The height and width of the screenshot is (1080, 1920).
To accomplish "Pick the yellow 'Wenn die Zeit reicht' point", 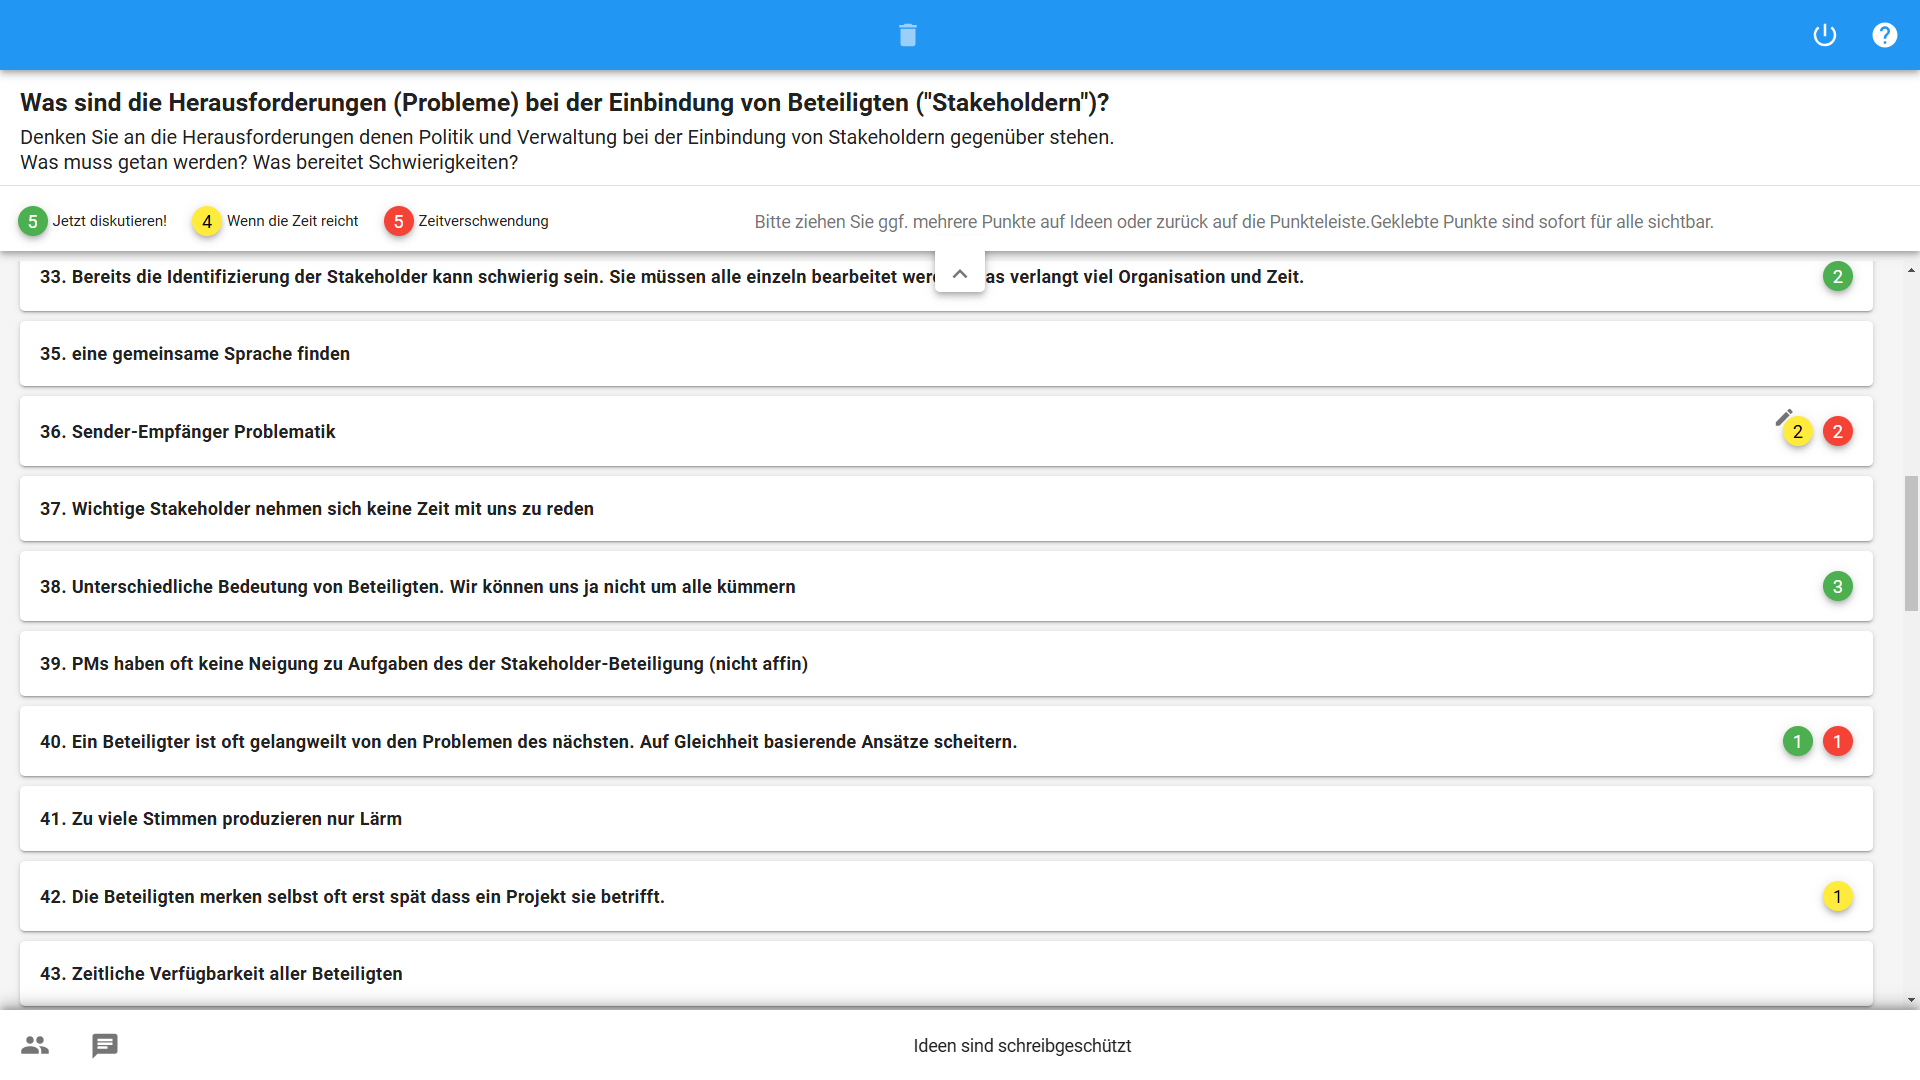I will coord(207,221).
